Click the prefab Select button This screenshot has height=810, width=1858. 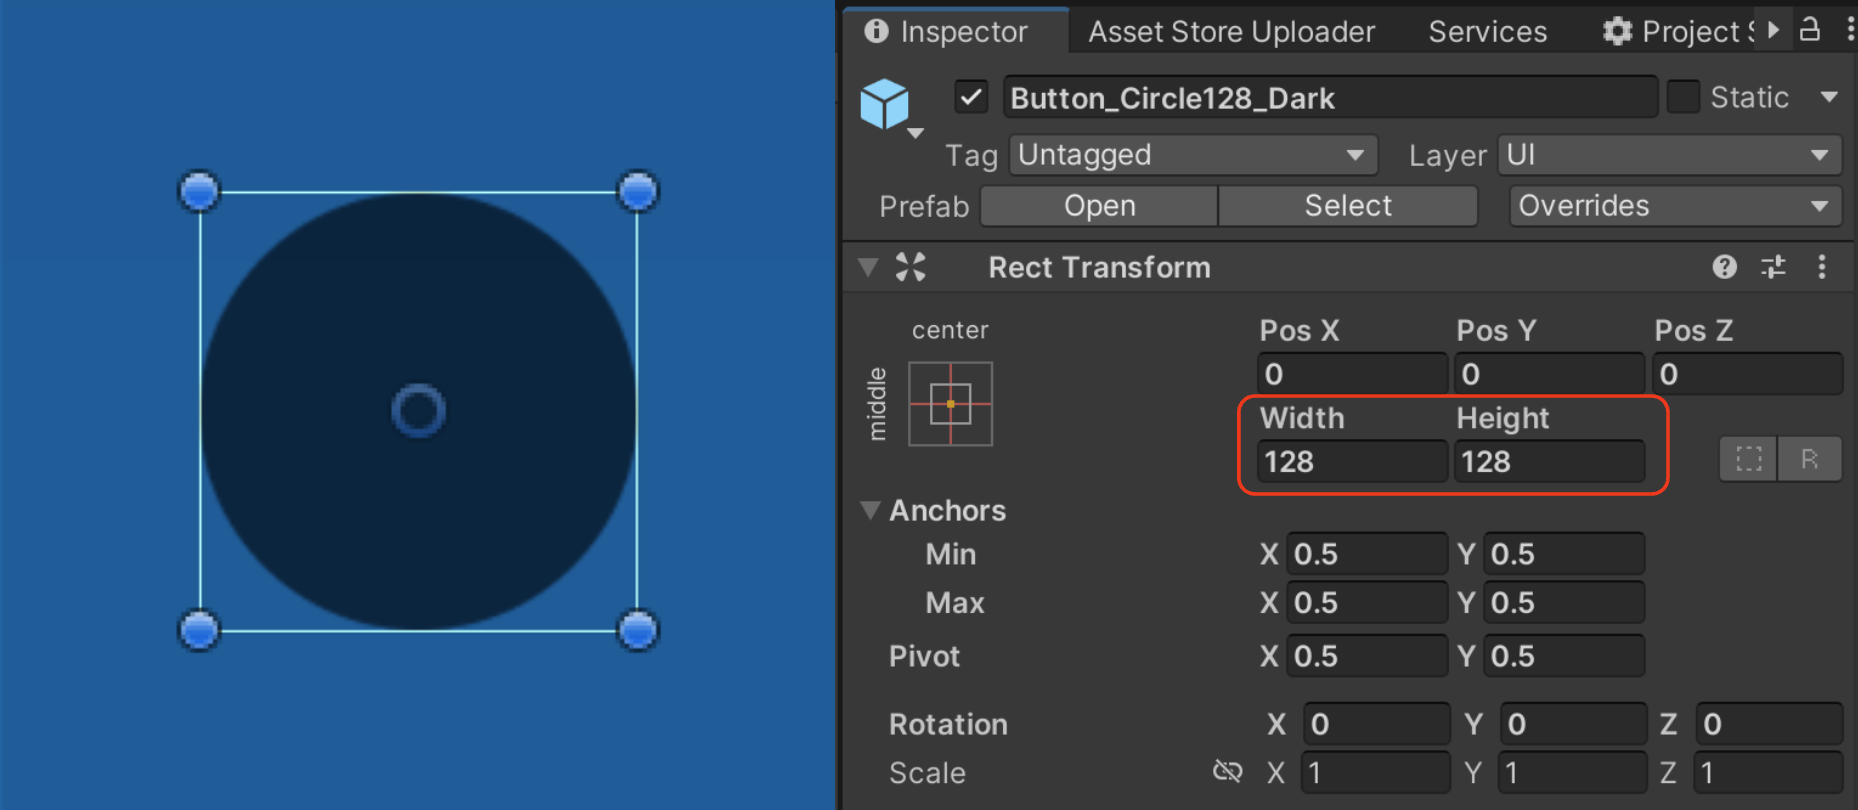coord(1348,206)
